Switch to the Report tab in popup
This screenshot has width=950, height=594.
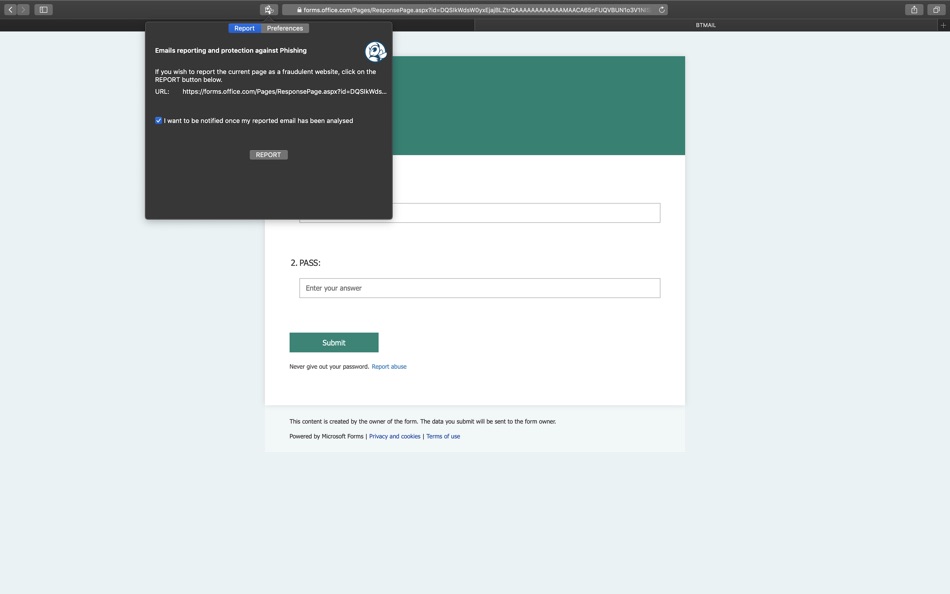click(x=244, y=28)
